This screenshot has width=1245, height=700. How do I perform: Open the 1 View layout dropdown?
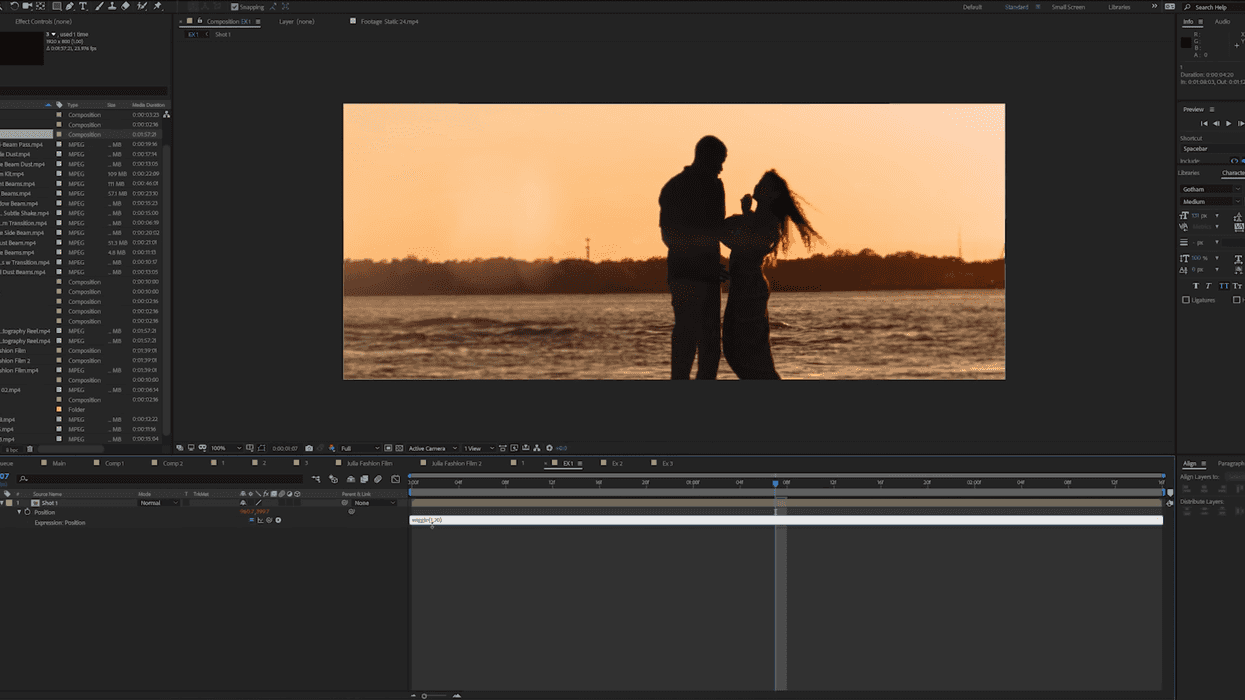pyautogui.click(x=478, y=448)
